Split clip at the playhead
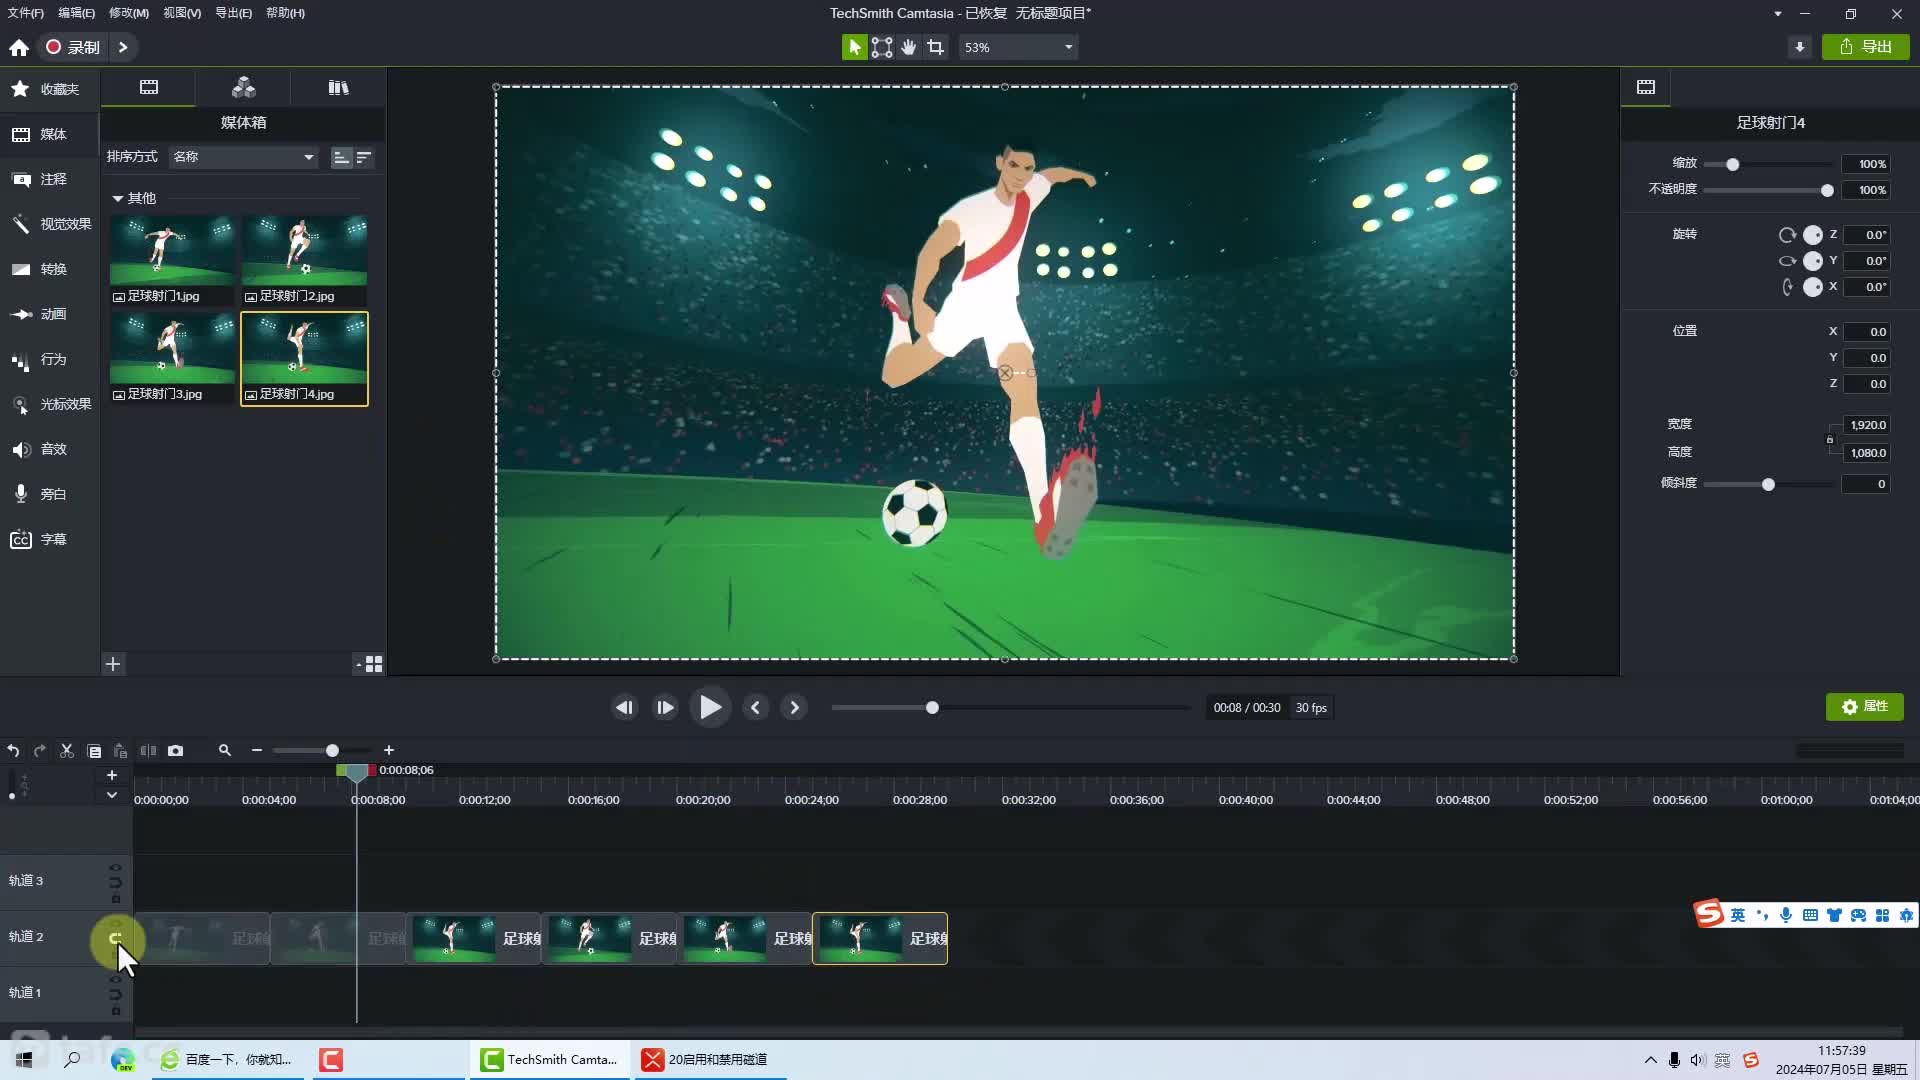This screenshot has width=1920, height=1080. click(x=148, y=750)
